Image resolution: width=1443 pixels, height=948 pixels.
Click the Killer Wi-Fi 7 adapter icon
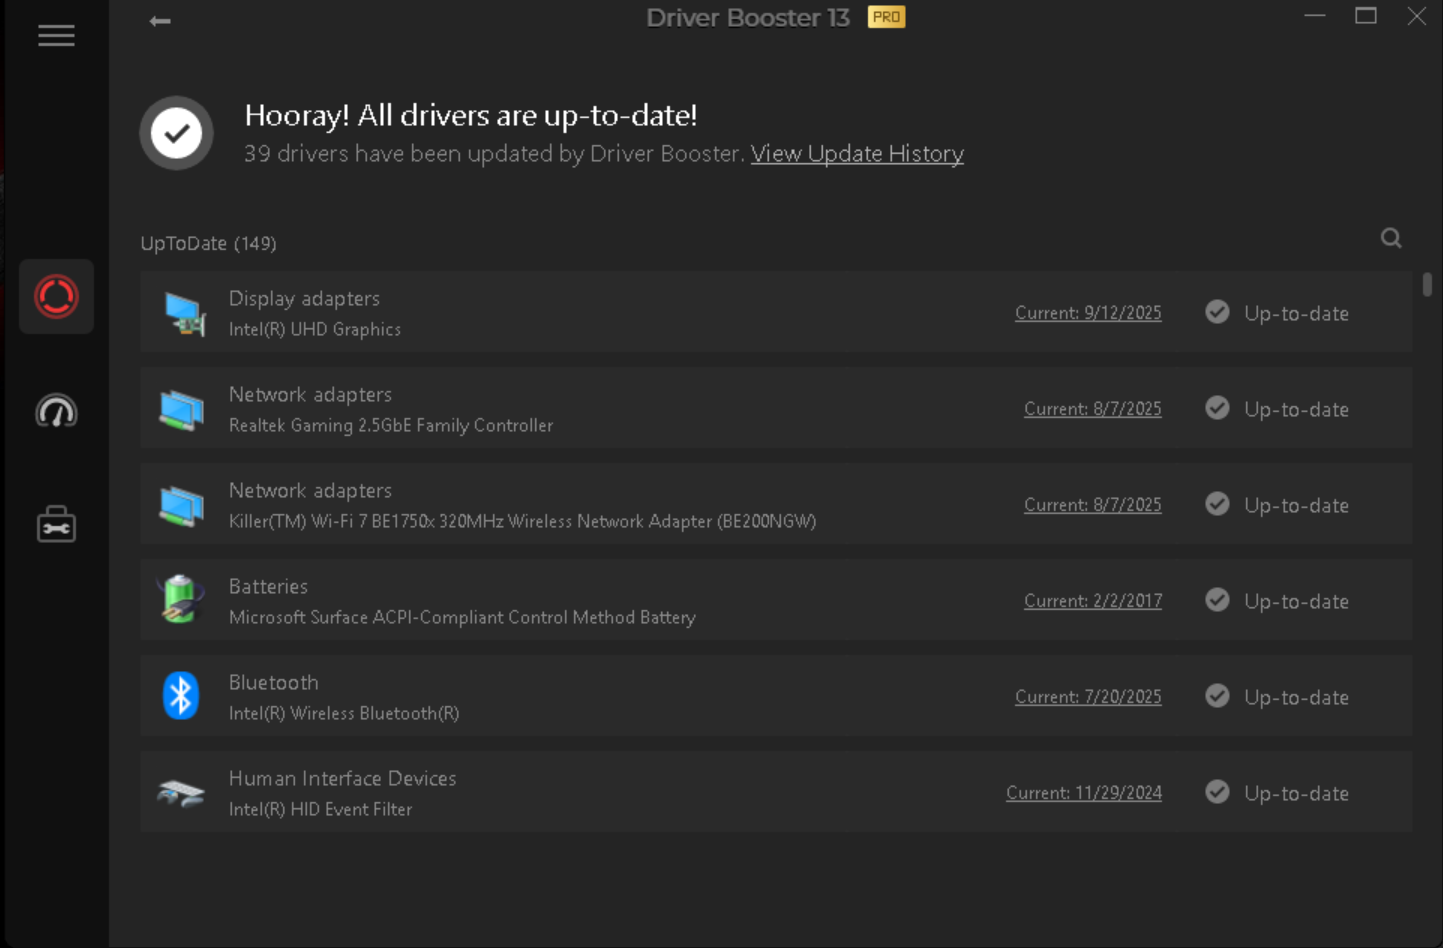181,506
